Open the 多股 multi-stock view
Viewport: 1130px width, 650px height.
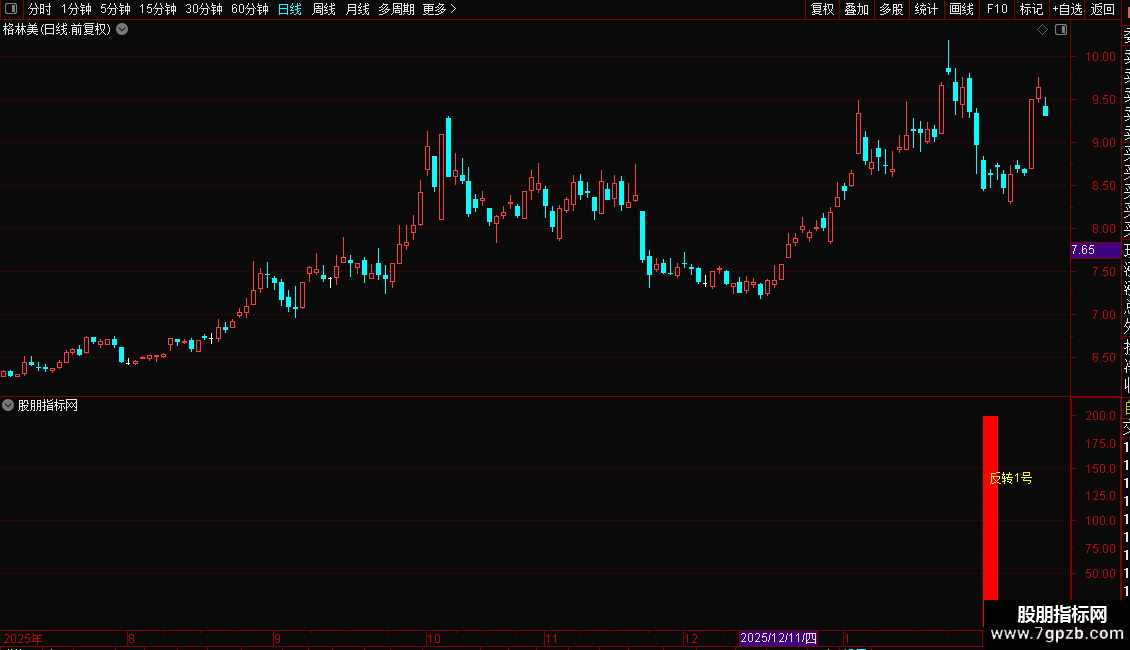click(x=891, y=9)
